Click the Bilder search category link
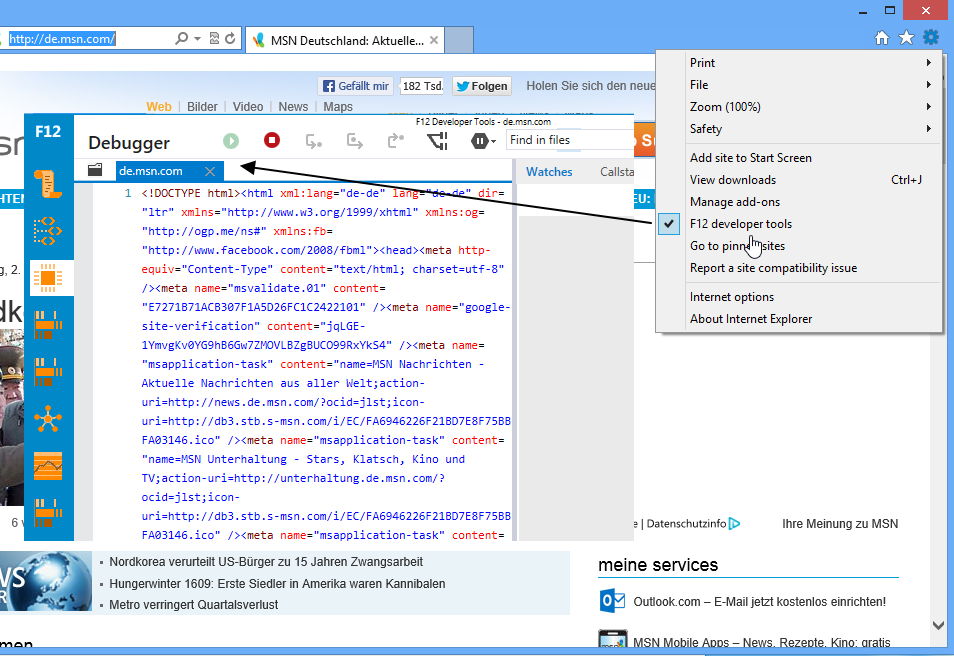This screenshot has height=656, width=954. pos(202,106)
